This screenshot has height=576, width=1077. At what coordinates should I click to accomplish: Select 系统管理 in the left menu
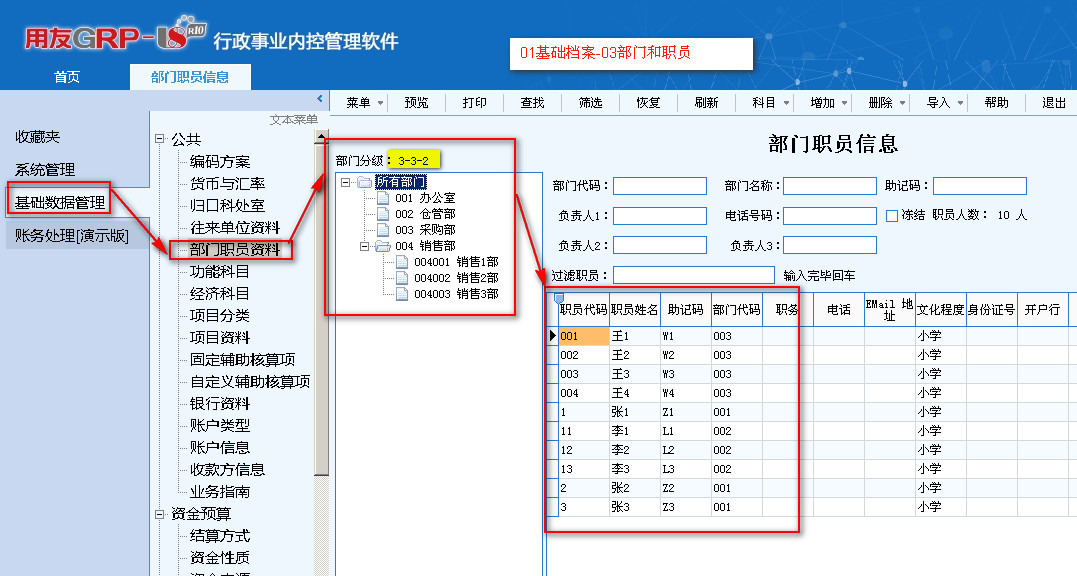tap(45, 170)
